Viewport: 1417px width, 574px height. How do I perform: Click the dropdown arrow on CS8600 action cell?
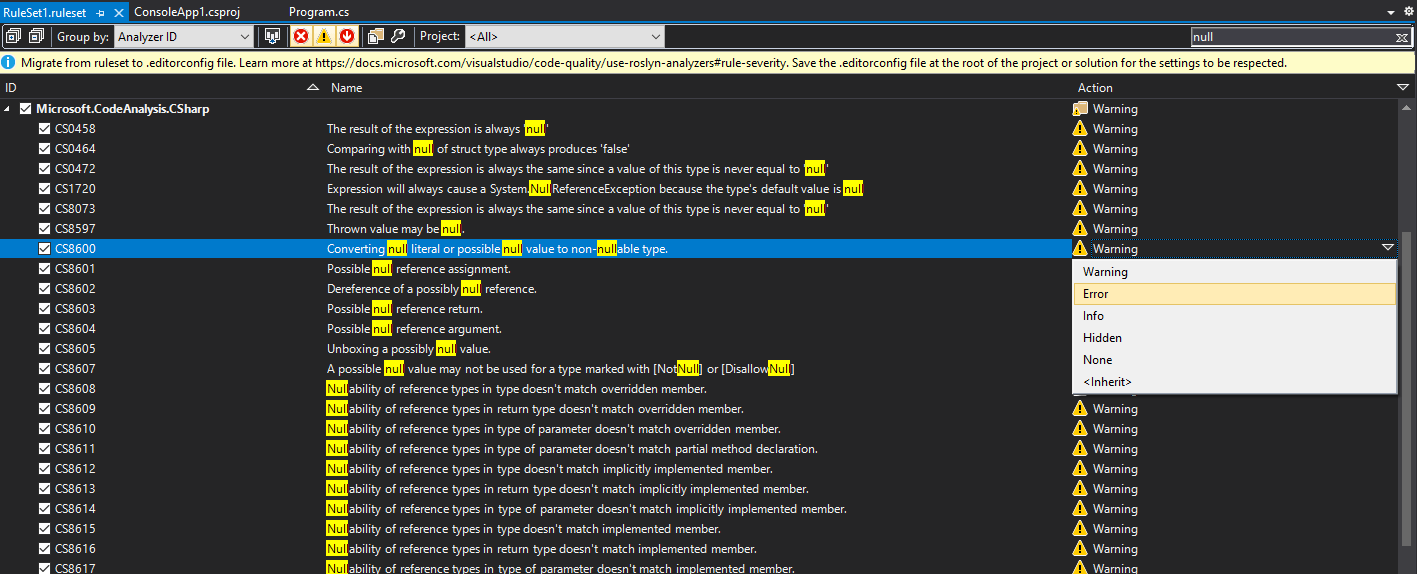1388,248
